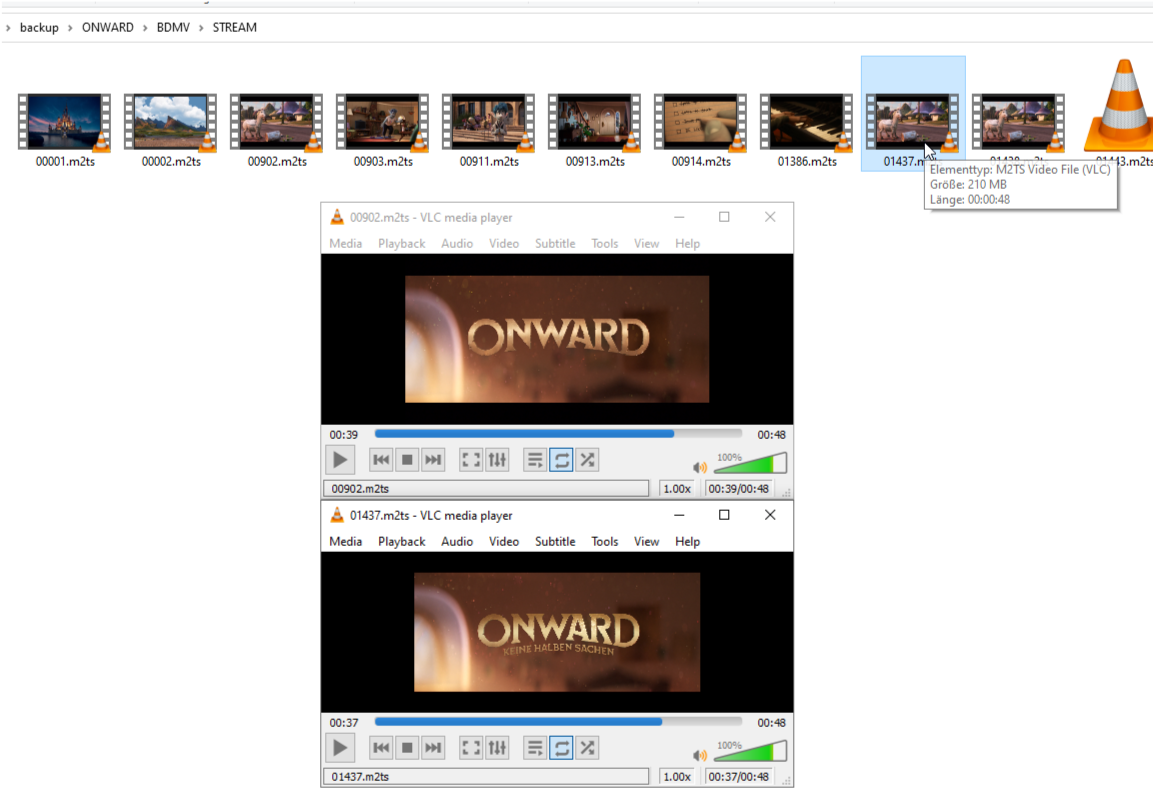
Task: Open extended settings in 01437.m2ts player
Action: tap(497, 749)
